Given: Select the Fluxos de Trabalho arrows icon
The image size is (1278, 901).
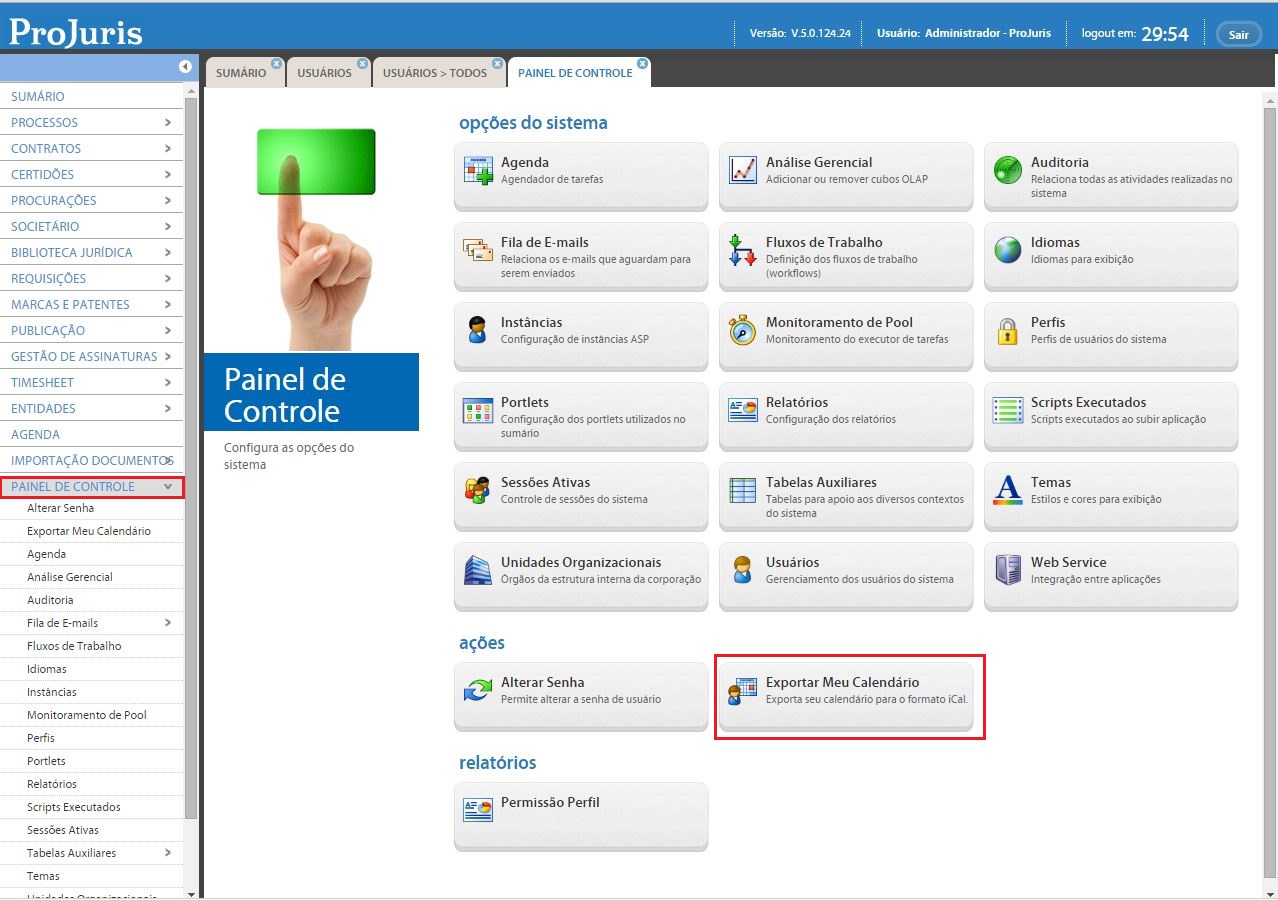Looking at the screenshot, I should [743, 250].
